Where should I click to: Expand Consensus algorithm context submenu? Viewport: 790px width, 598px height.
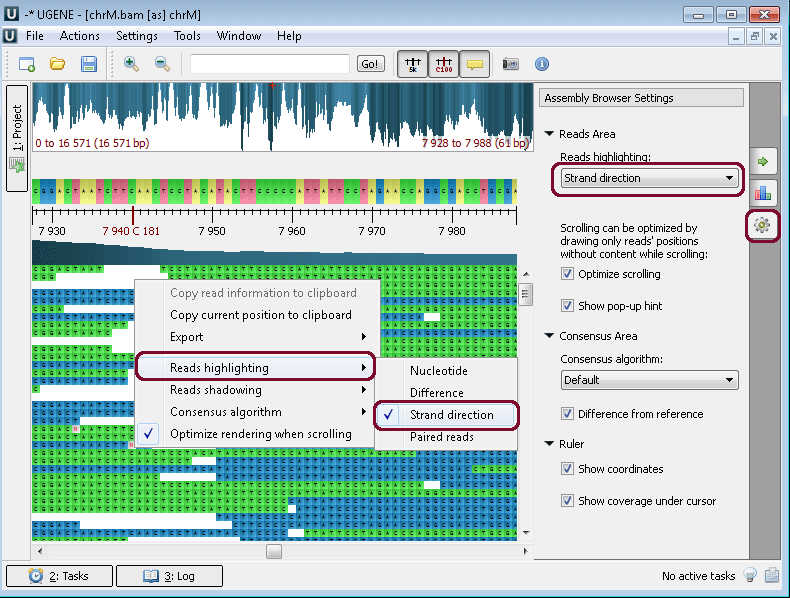click(x=255, y=412)
